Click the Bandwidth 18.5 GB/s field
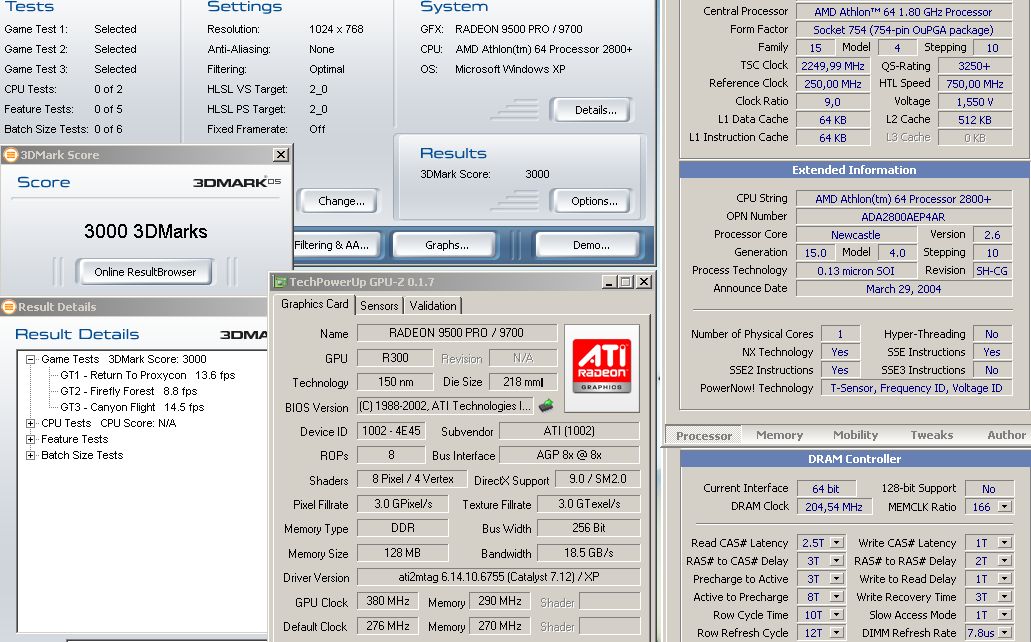This screenshot has height=642, width=1031. [x=588, y=553]
